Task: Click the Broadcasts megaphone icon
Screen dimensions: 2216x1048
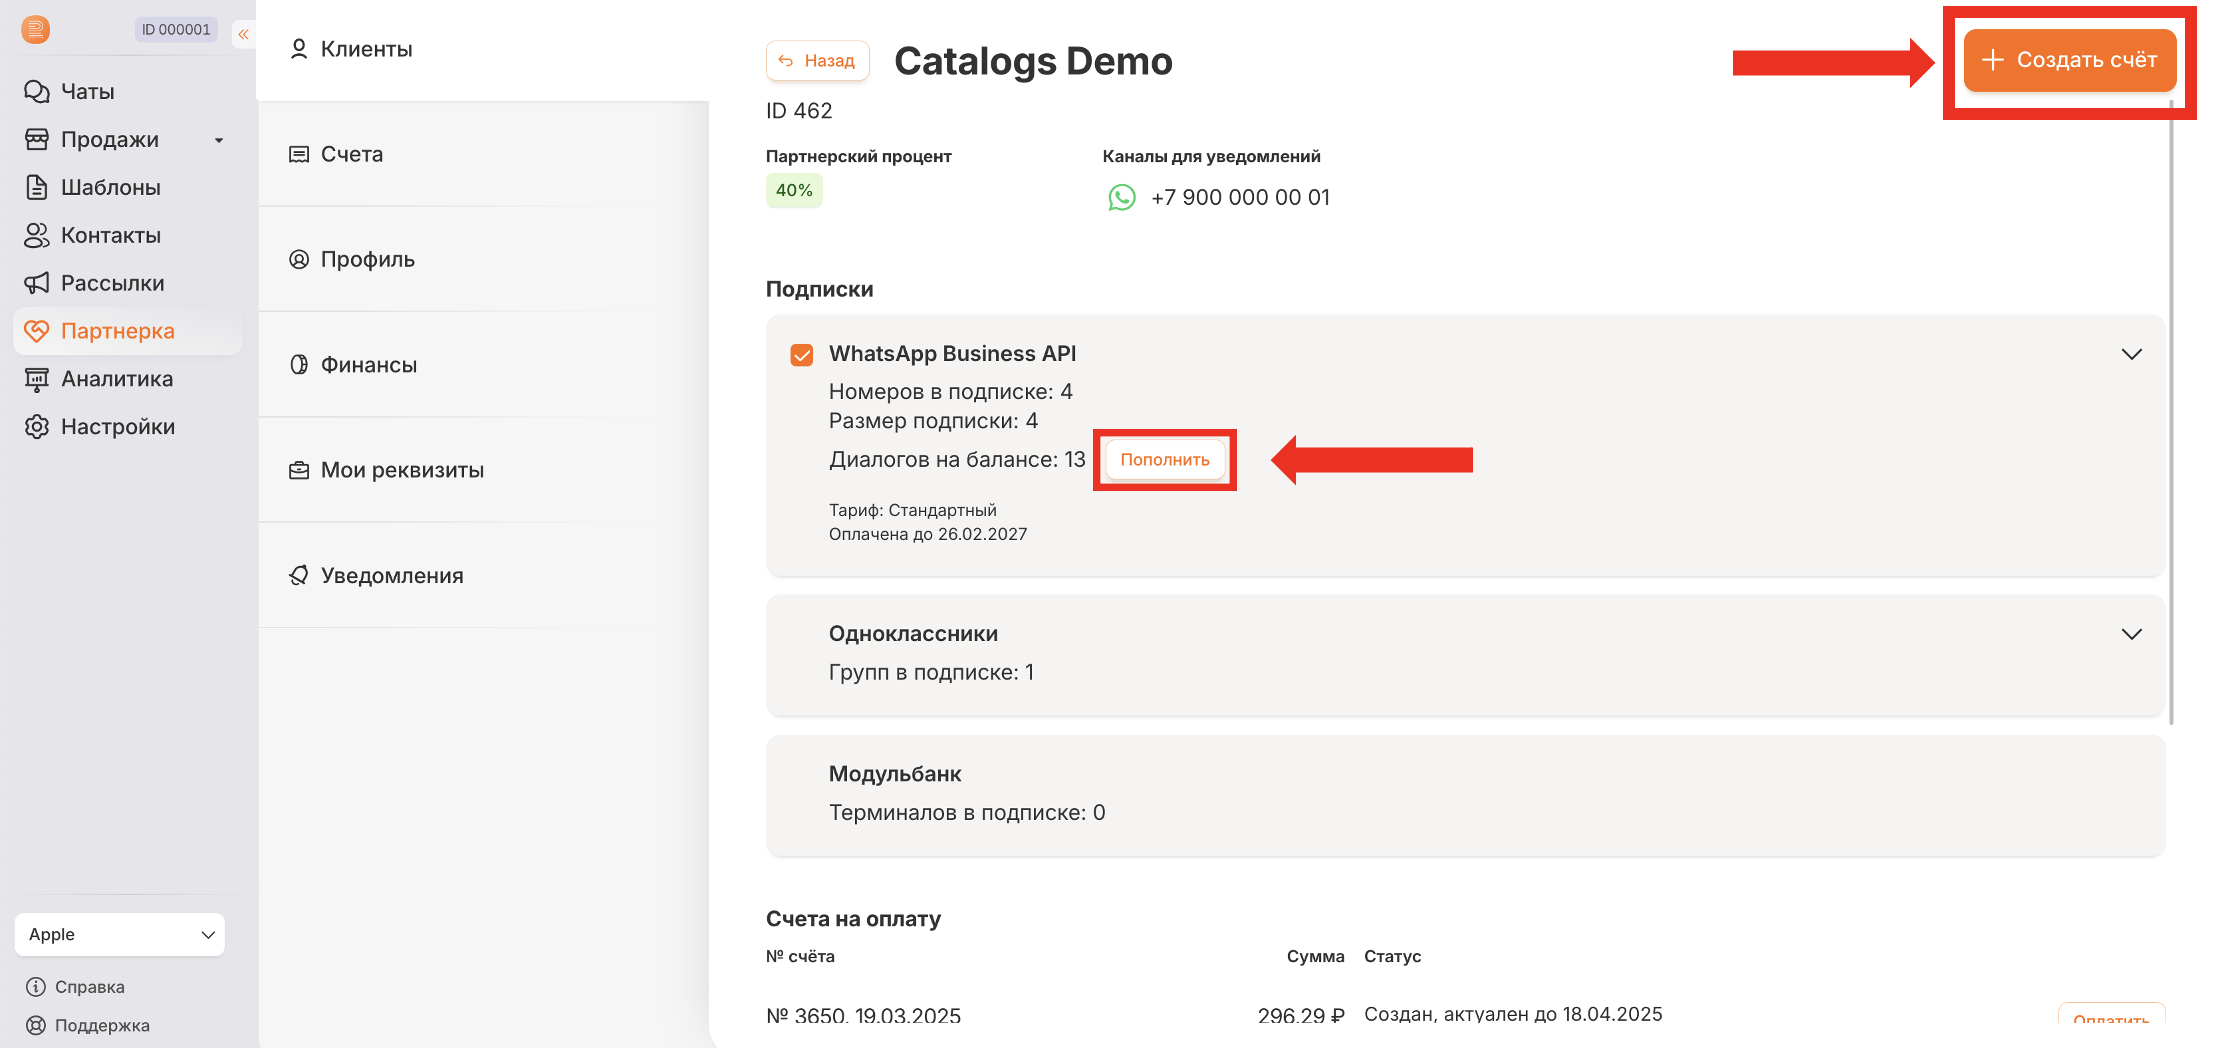Action: click(x=37, y=283)
